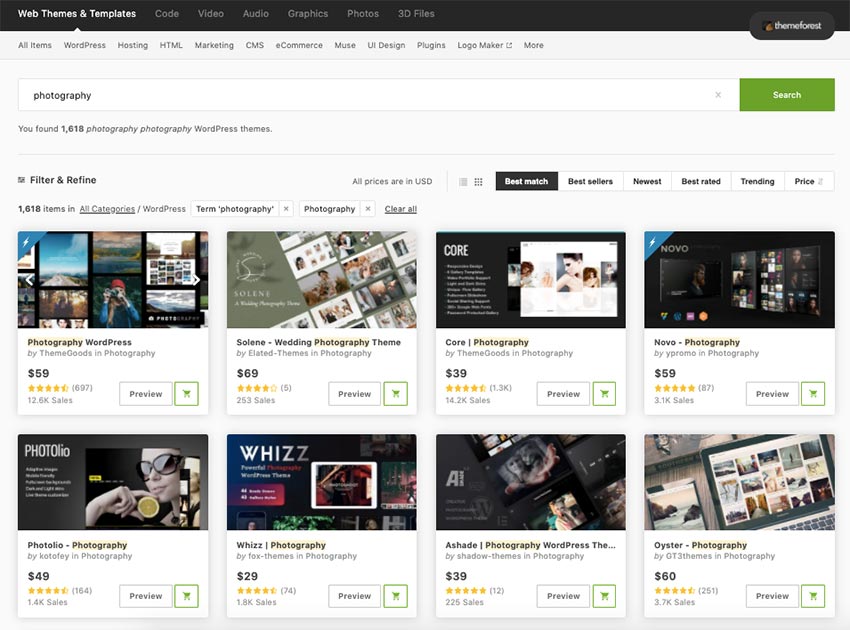Screen dimensions: 850x630
Task: Preview the Core Photography theme
Action: (x=563, y=394)
